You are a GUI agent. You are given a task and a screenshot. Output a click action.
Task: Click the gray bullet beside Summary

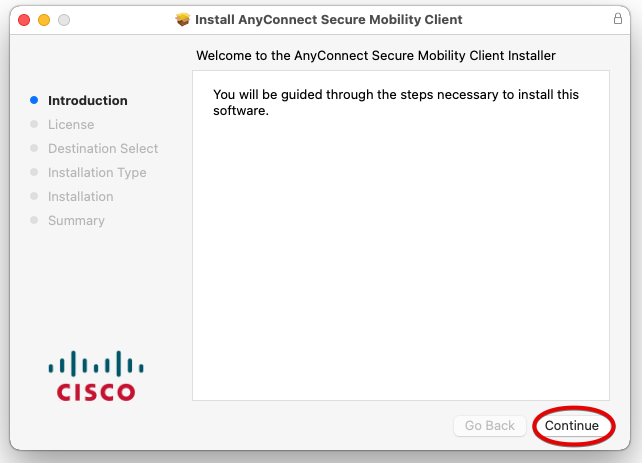point(34,221)
